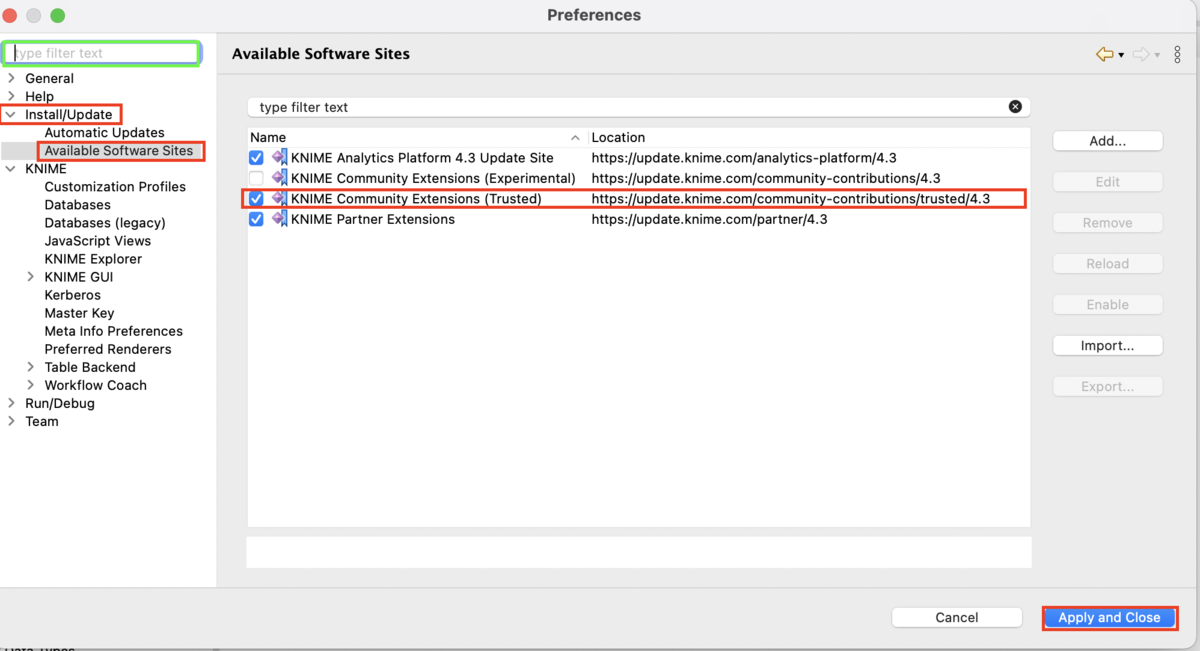Expand the Table Backend node
This screenshot has width=1200, height=651.
[x=31, y=367]
